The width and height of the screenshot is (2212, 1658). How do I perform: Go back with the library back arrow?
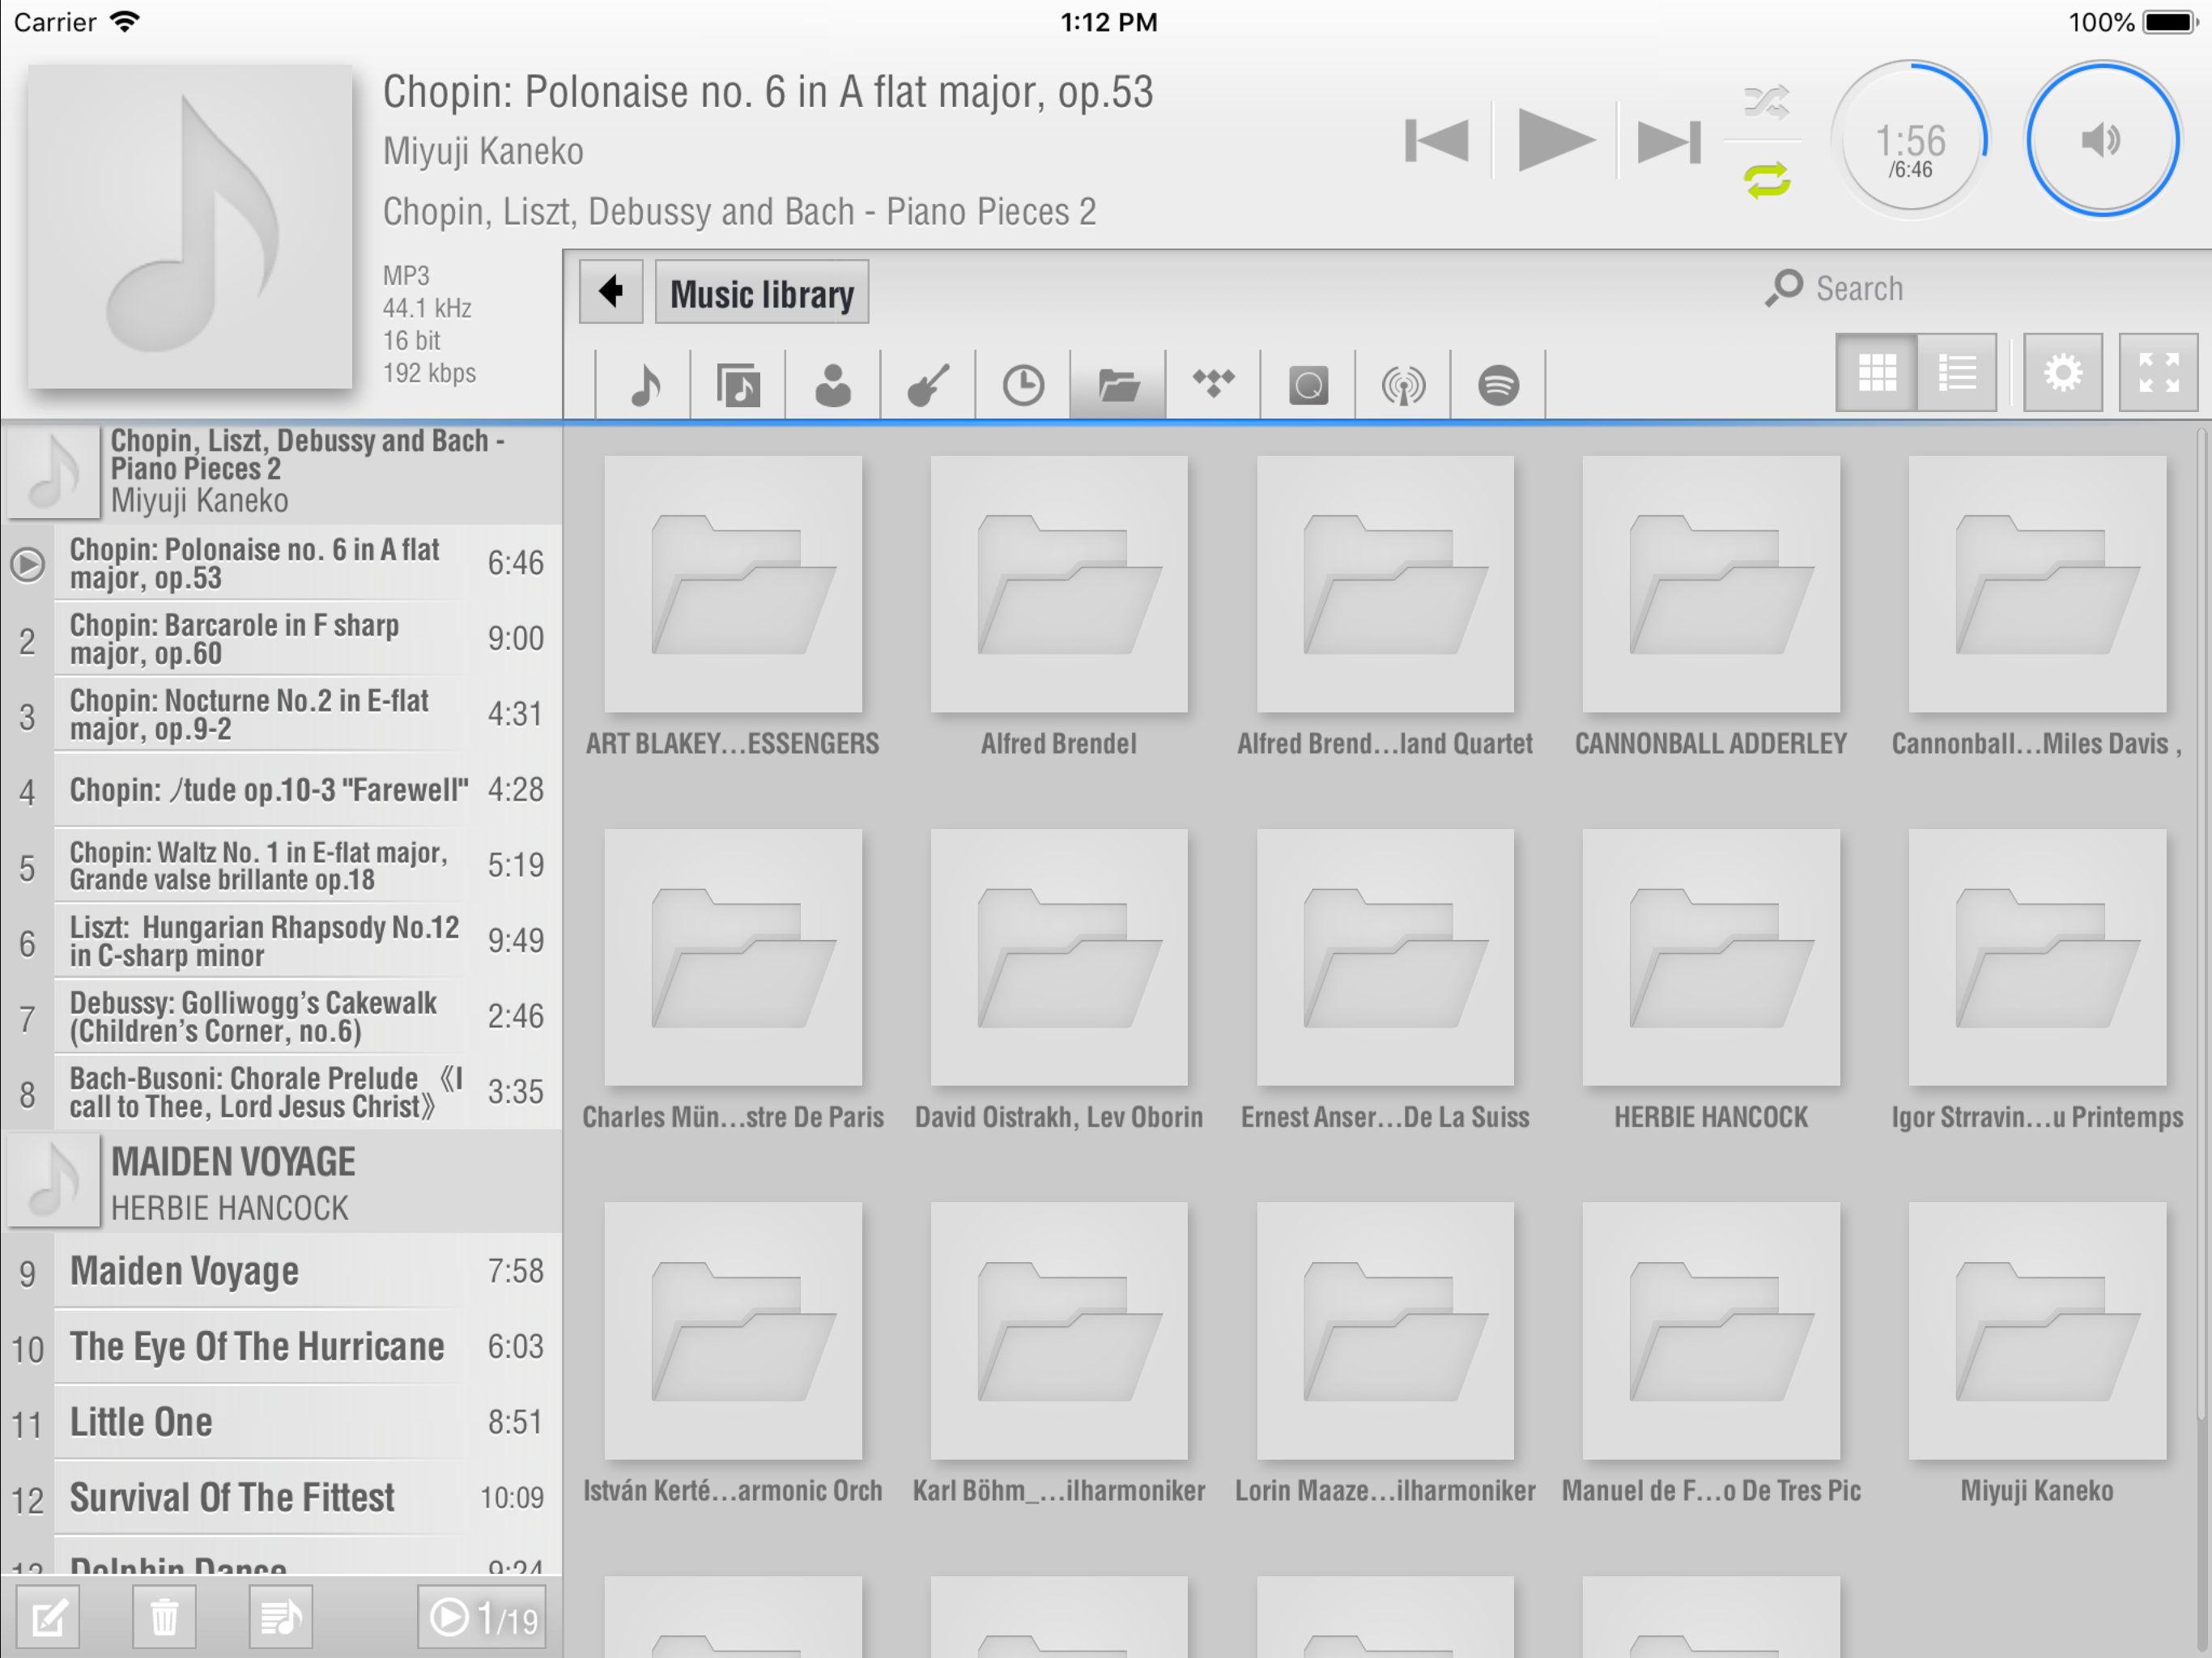pos(611,292)
